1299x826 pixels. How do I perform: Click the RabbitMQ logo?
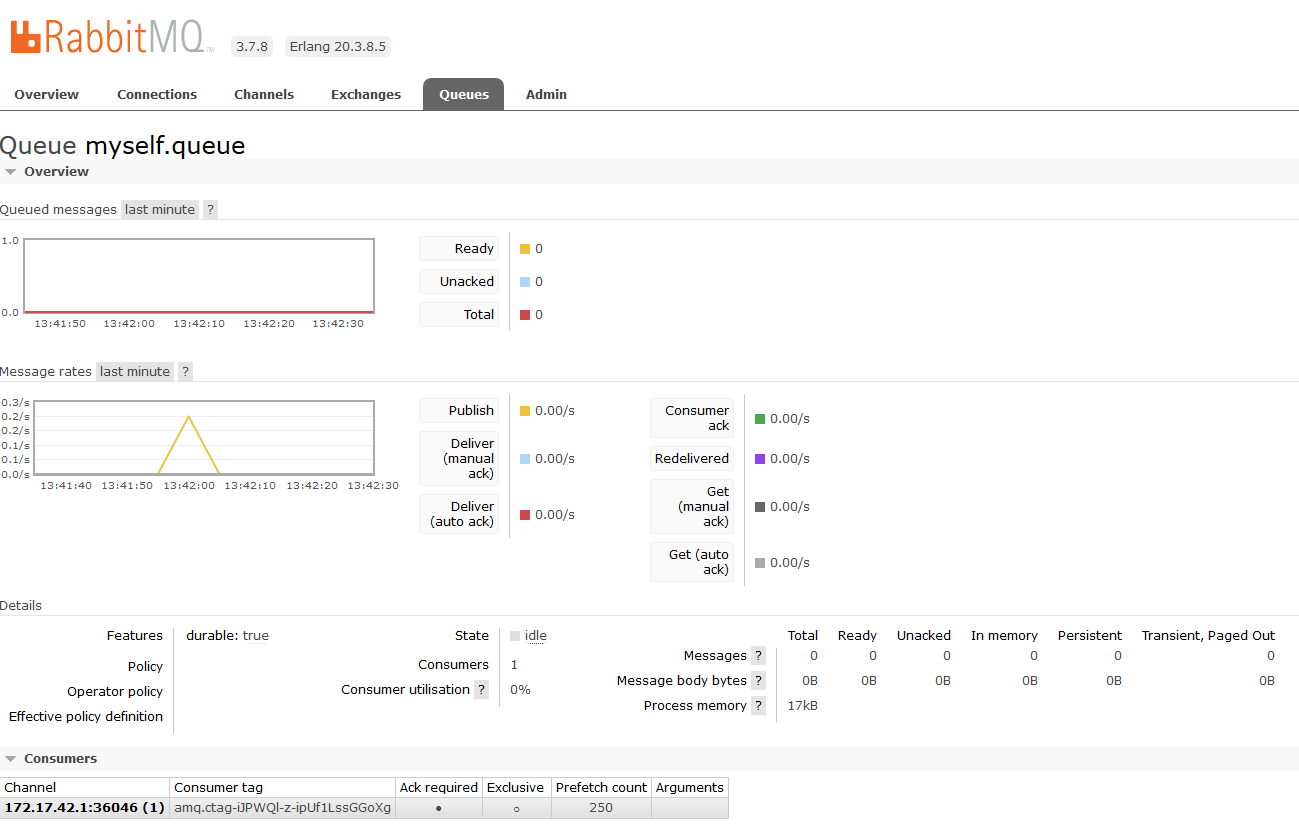112,36
